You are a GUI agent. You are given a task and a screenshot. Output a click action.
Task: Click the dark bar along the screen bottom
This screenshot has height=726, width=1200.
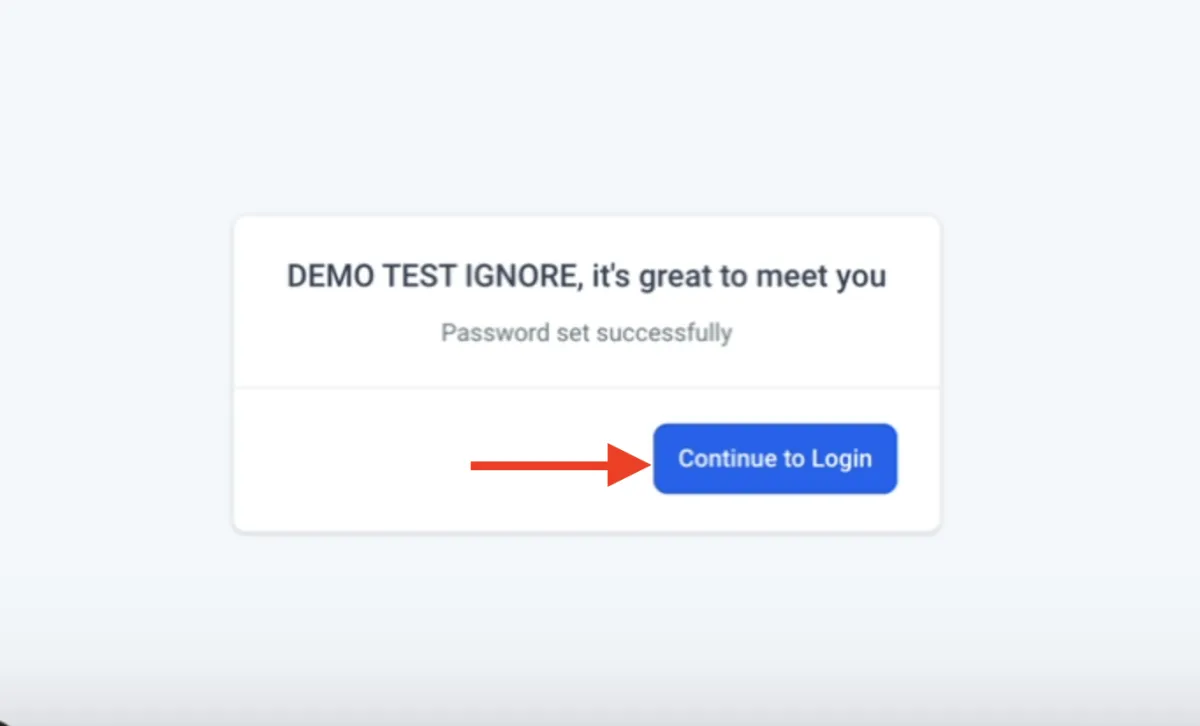(600, 714)
